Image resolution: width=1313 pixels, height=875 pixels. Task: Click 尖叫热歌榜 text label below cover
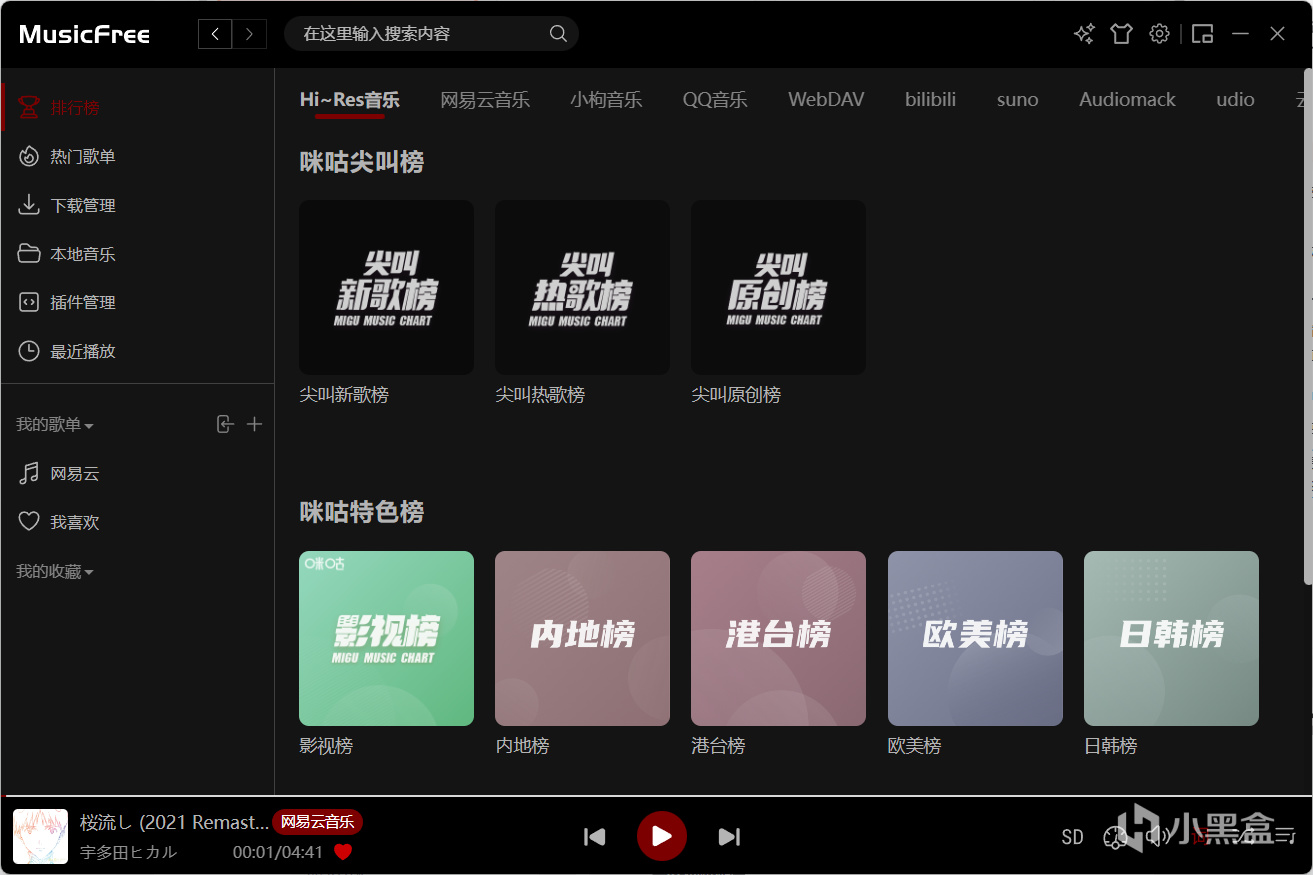click(540, 395)
